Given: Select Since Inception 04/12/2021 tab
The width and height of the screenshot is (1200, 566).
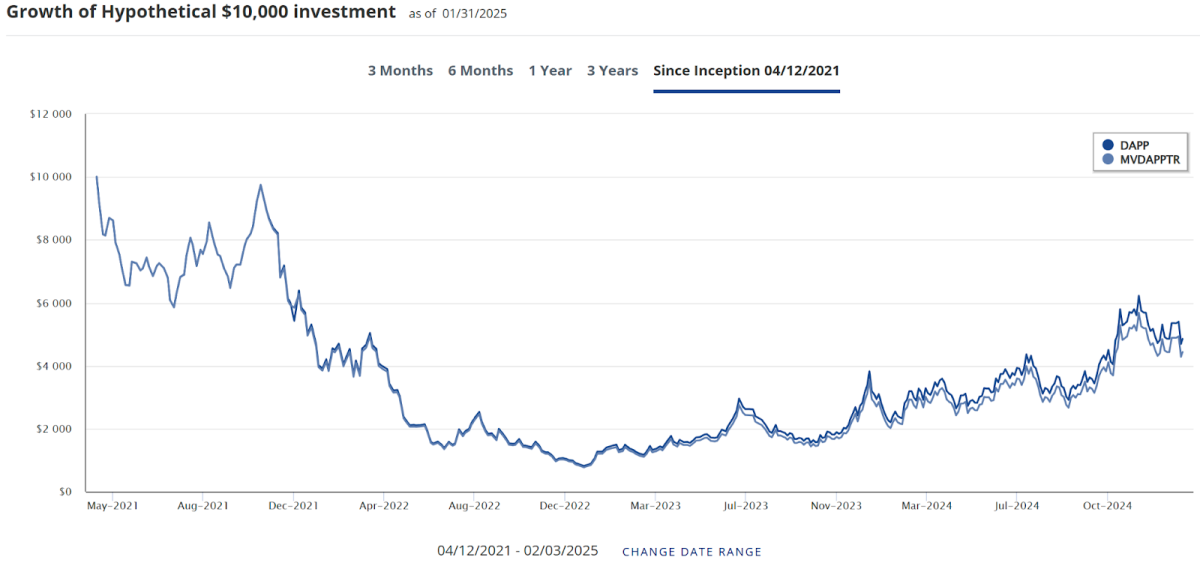Looking at the screenshot, I should [x=746, y=71].
